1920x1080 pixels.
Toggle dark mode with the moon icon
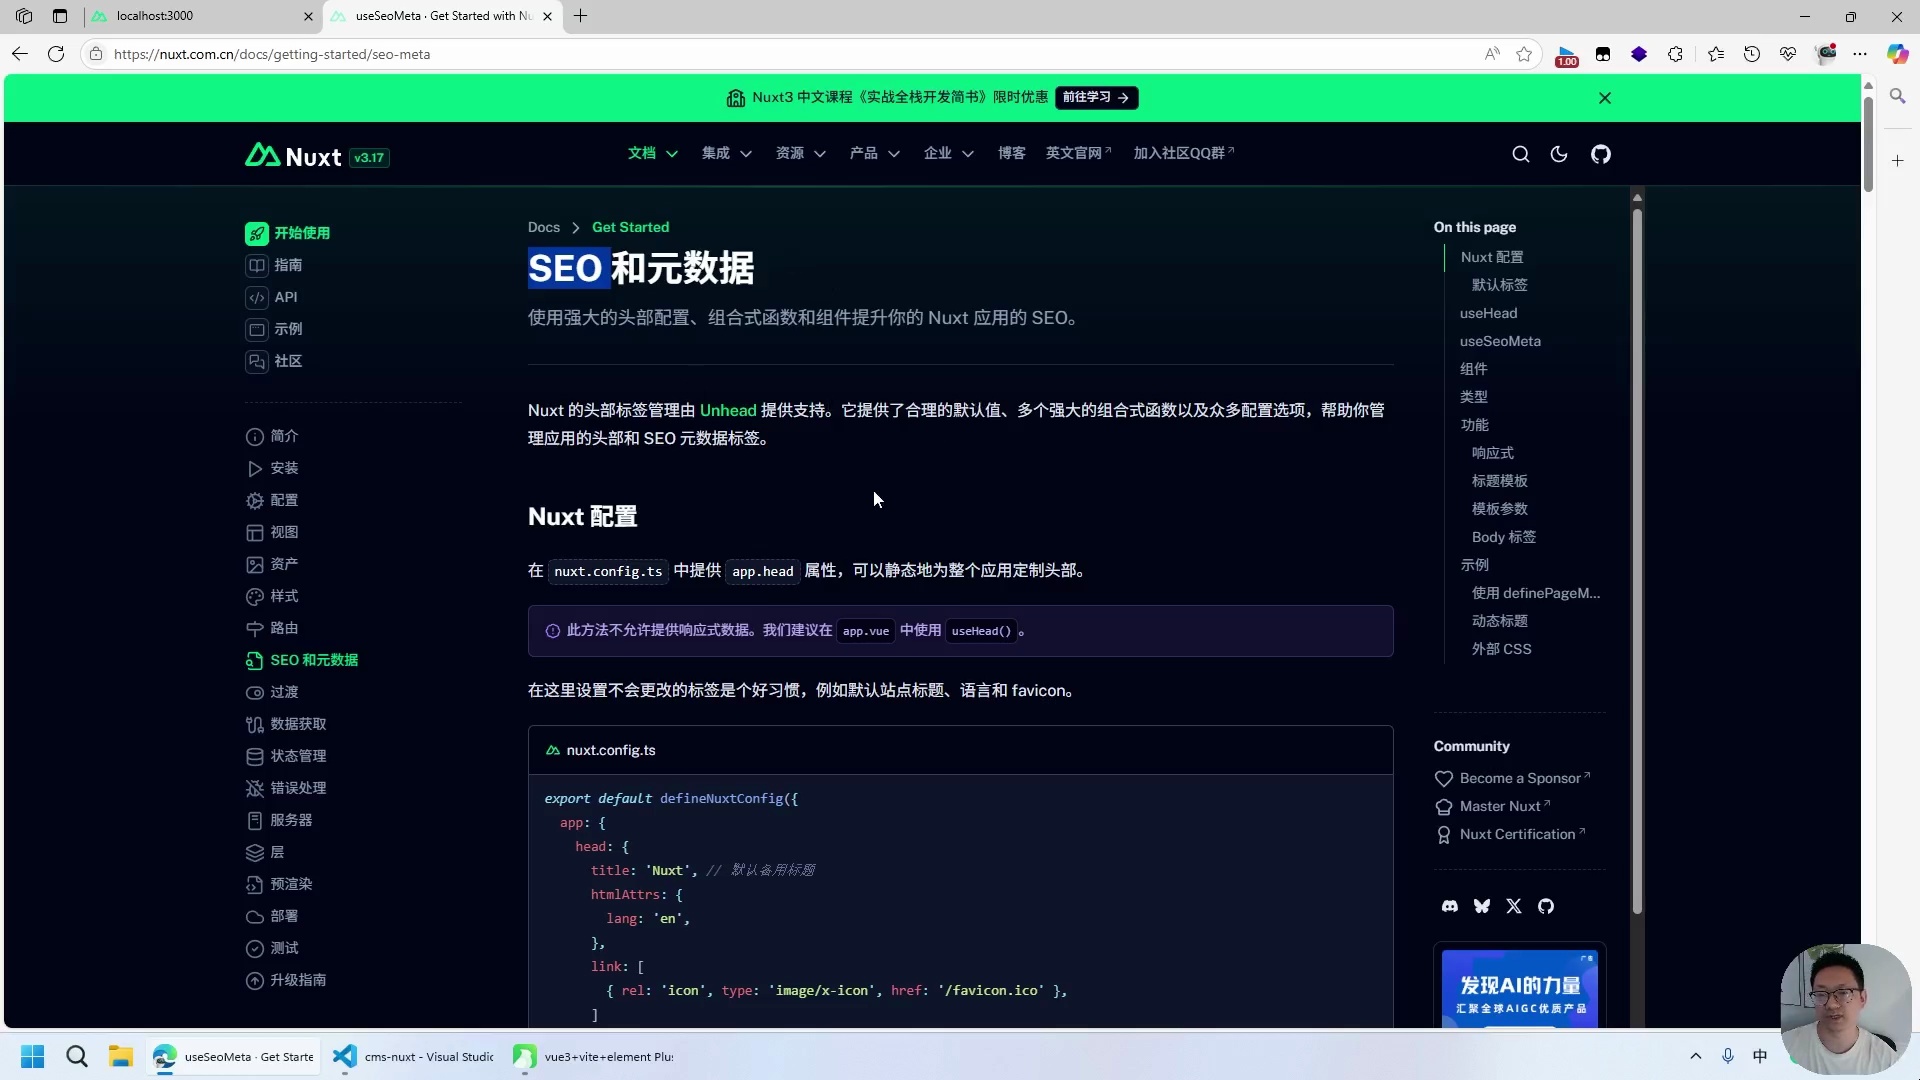coord(1558,154)
